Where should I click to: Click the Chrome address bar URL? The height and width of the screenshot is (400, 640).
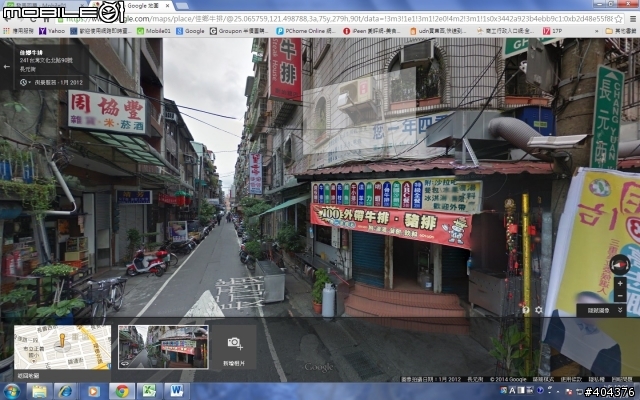339,19
